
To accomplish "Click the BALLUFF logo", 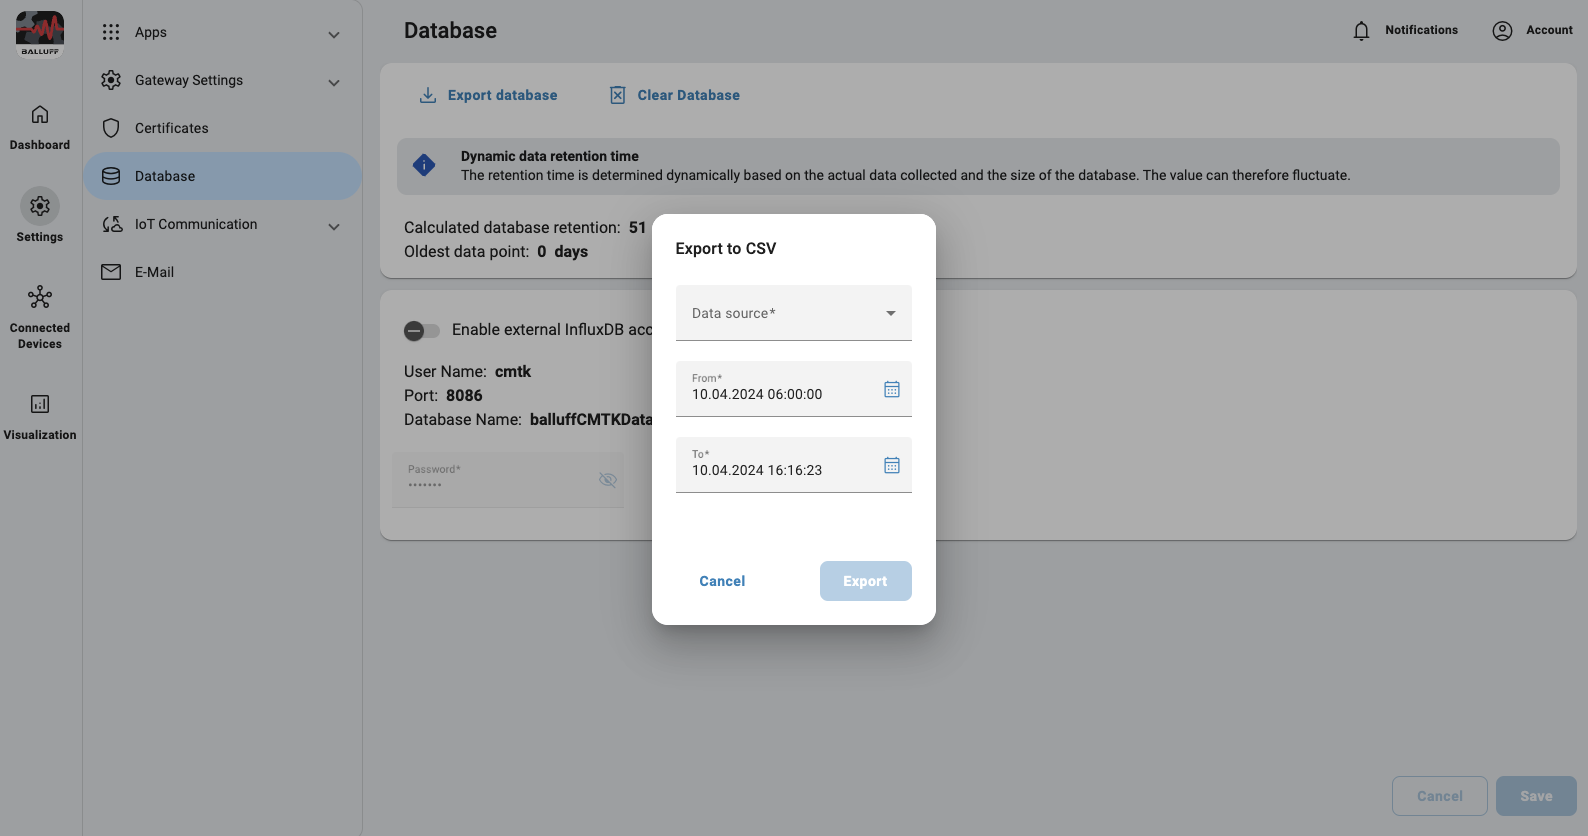I will (x=40, y=34).
